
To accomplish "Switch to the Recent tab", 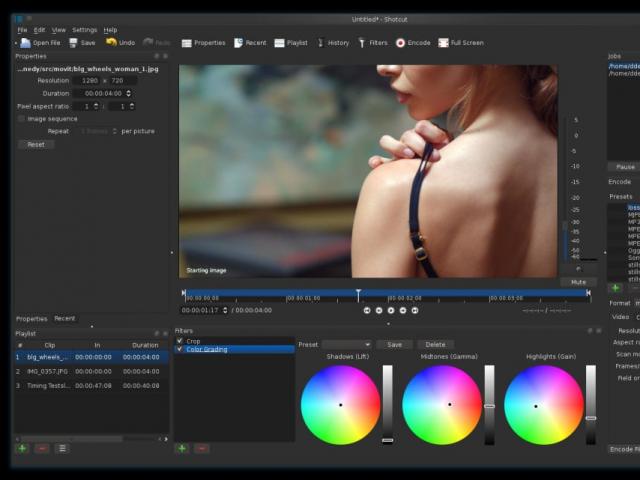I will click(x=64, y=318).
